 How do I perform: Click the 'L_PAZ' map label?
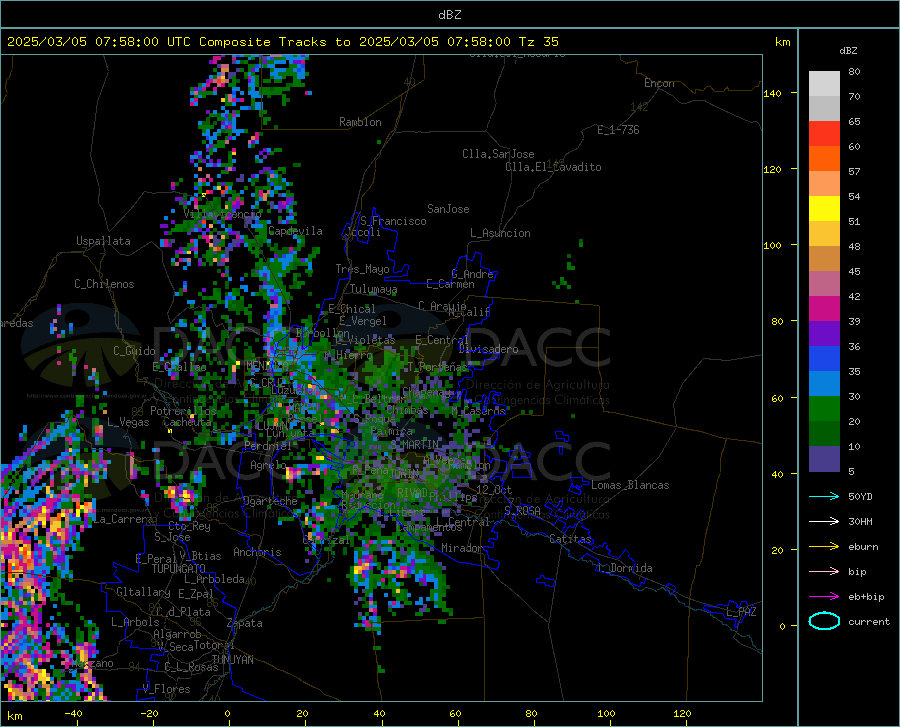[x=741, y=612]
